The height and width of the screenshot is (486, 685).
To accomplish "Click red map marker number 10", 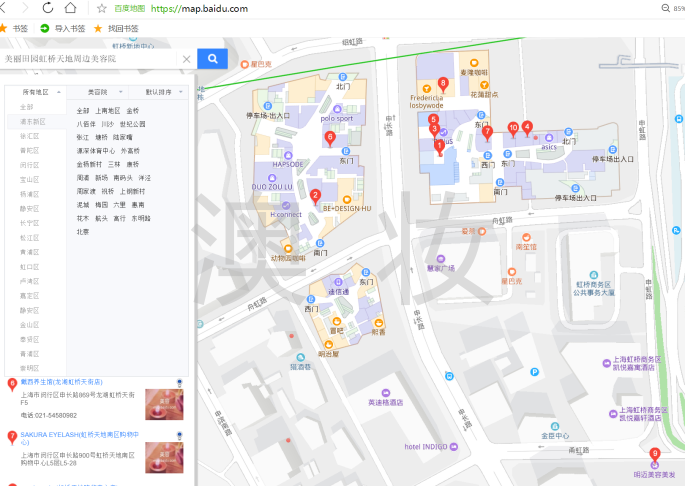I will (513, 128).
